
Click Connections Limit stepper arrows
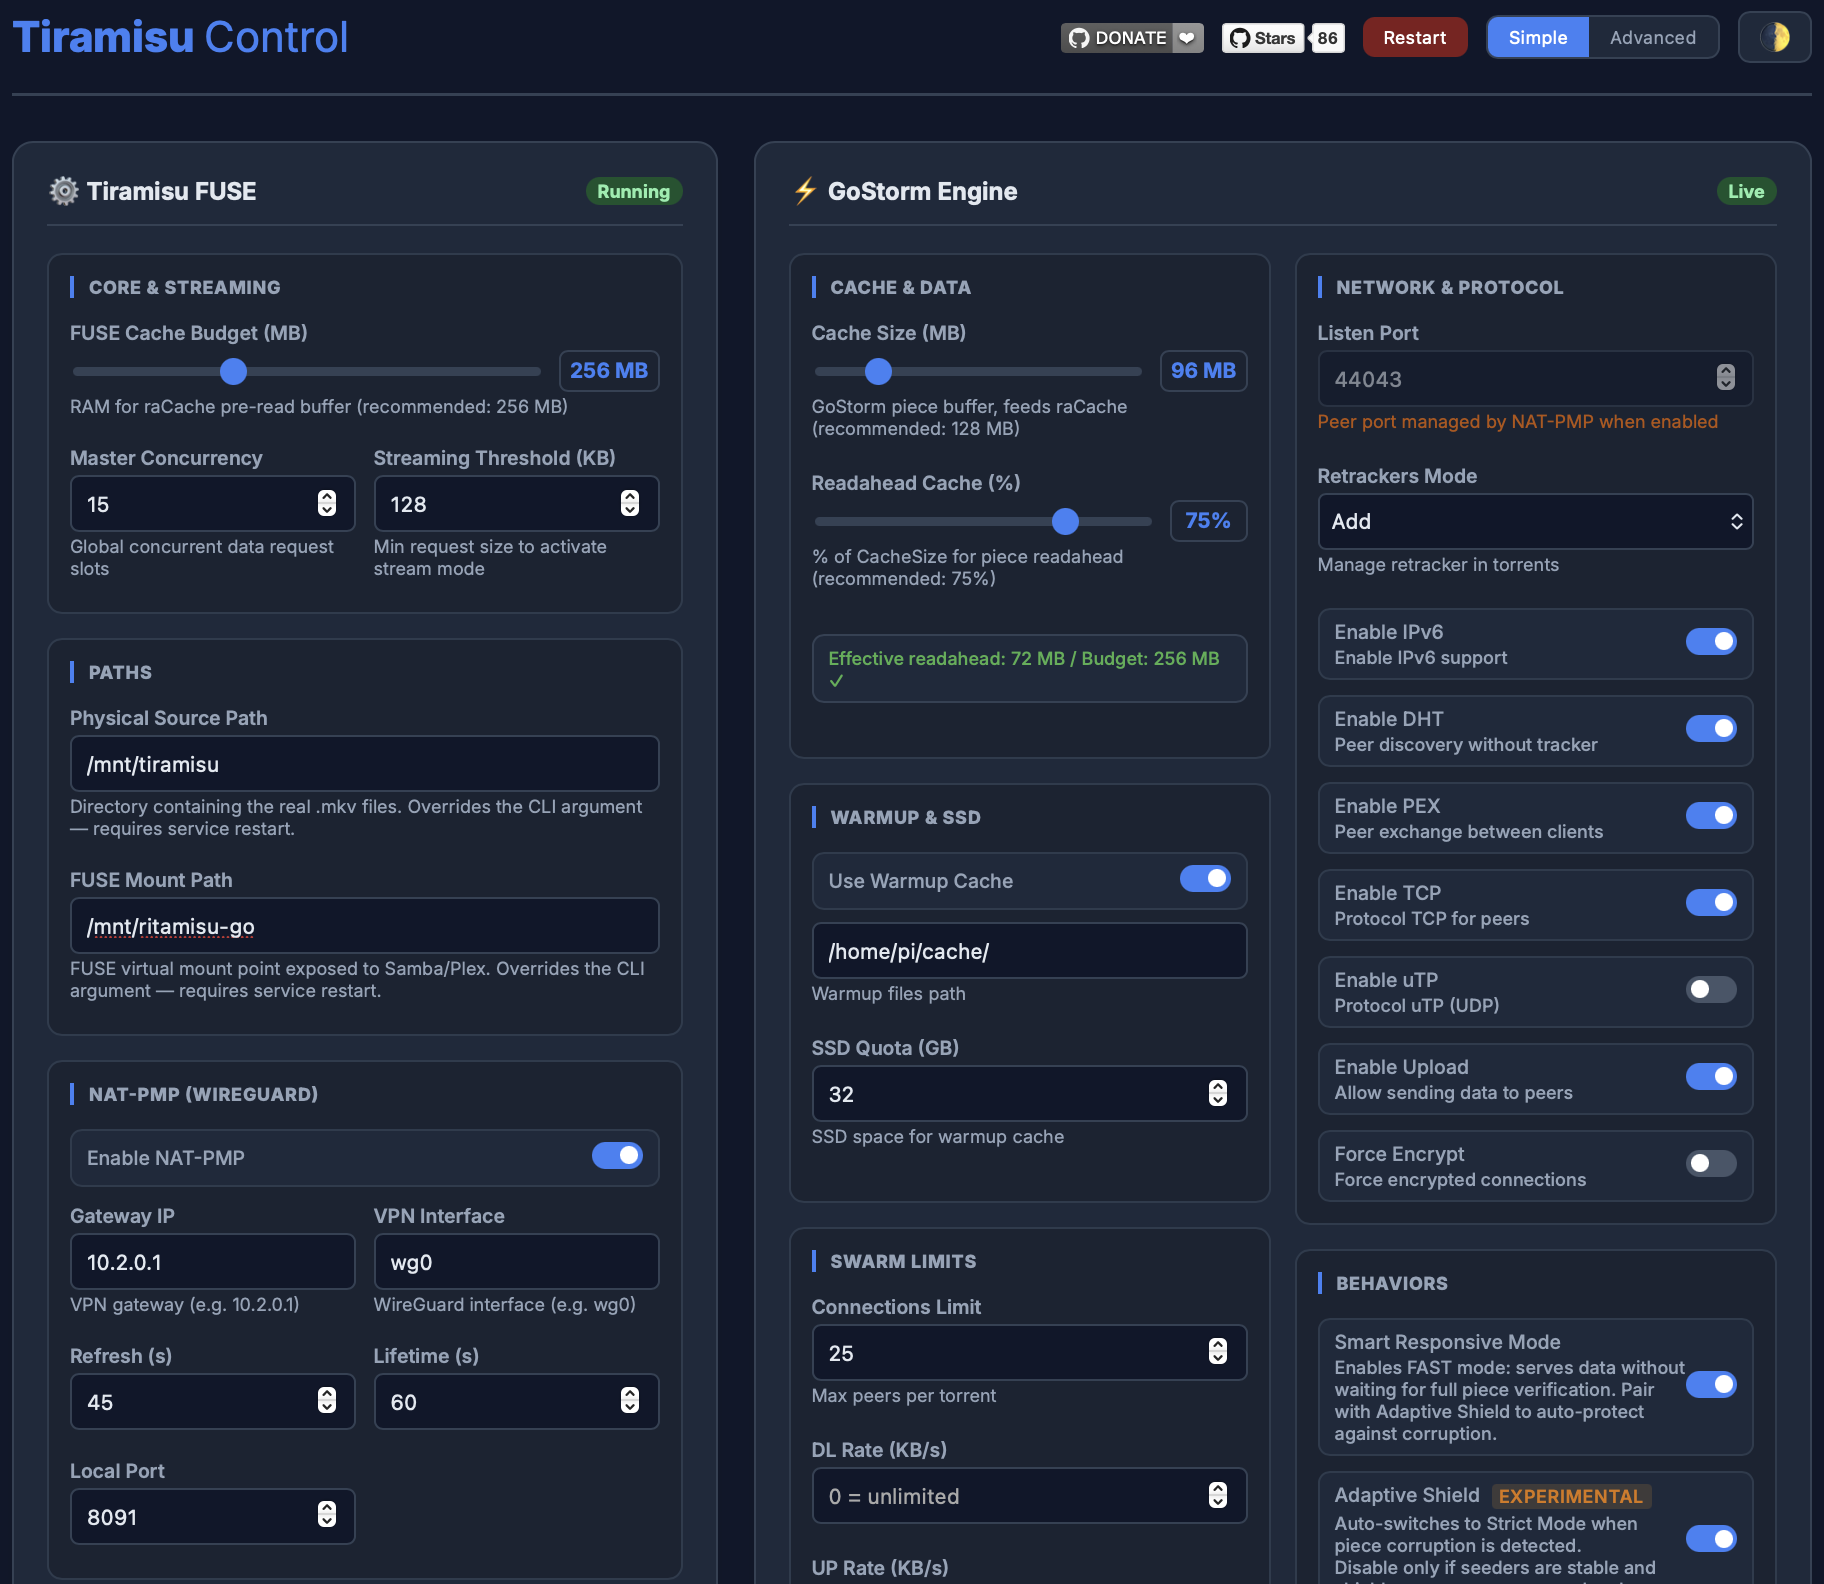pyautogui.click(x=1218, y=1351)
